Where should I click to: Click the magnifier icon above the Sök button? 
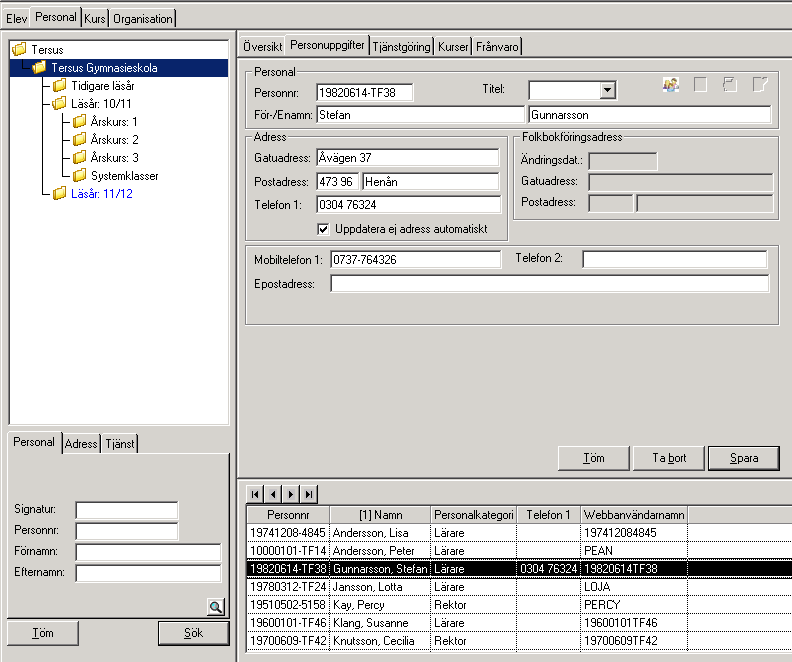[216, 606]
